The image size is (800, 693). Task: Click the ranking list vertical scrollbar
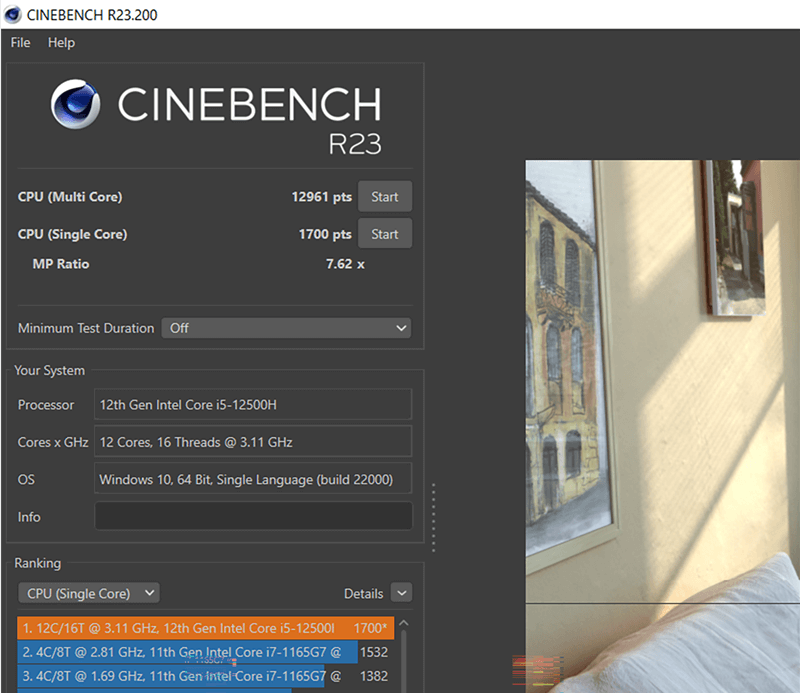404,661
